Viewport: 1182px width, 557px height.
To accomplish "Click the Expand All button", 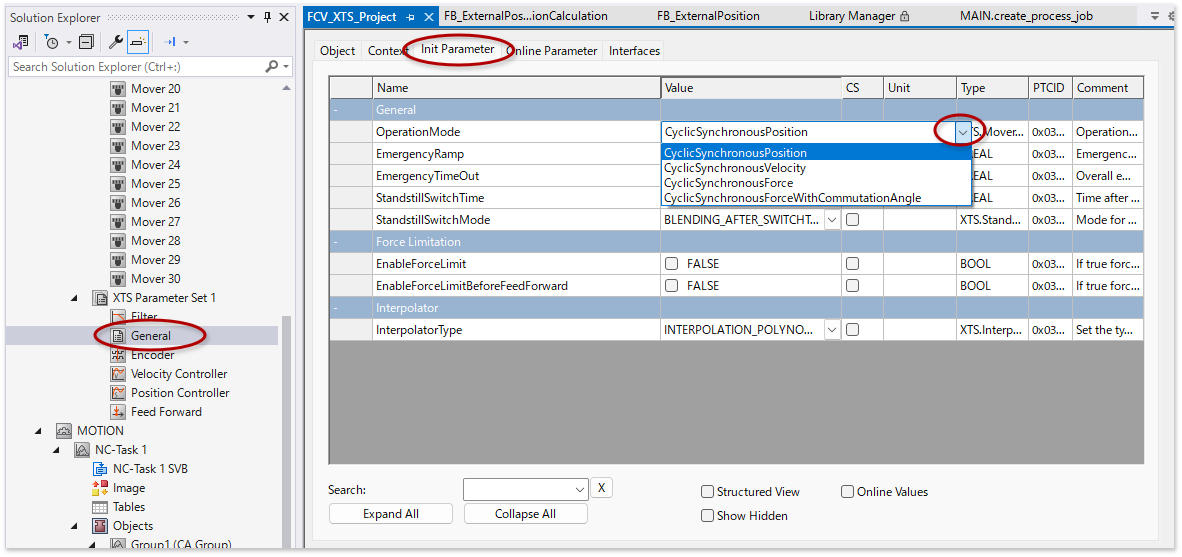I will click(x=390, y=514).
